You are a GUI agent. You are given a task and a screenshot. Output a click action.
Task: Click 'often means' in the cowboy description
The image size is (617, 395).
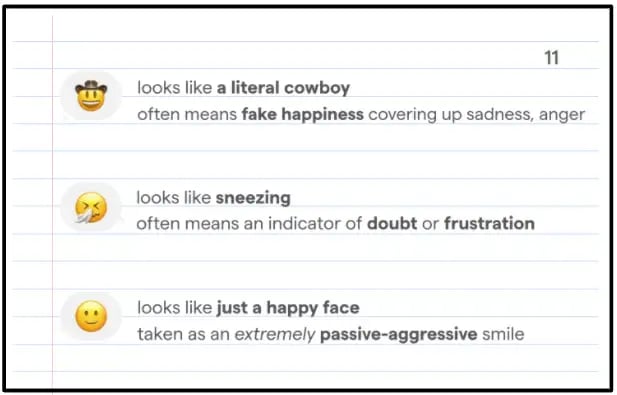[x=187, y=114]
